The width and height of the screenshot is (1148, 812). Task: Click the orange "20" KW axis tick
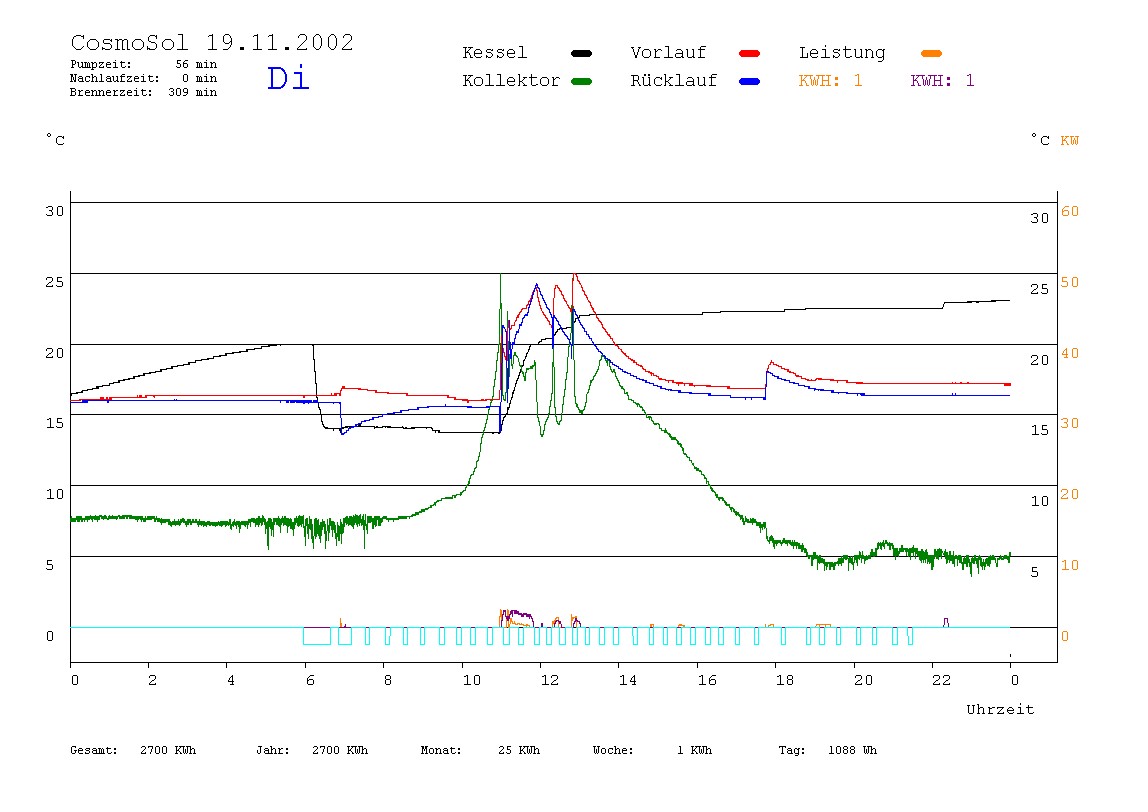[1070, 495]
